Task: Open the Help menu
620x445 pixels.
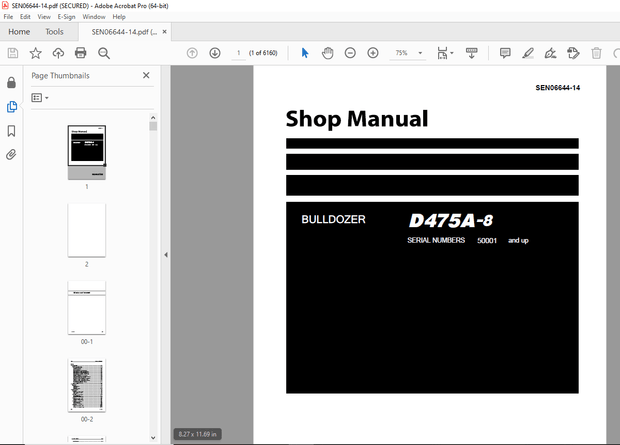Action: (x=119, y=17)
